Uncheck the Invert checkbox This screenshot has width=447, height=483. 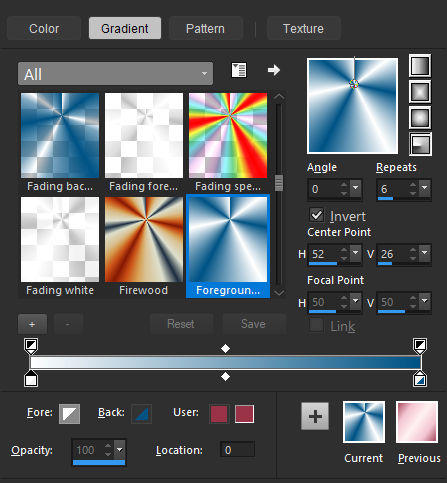click(316, 215)
